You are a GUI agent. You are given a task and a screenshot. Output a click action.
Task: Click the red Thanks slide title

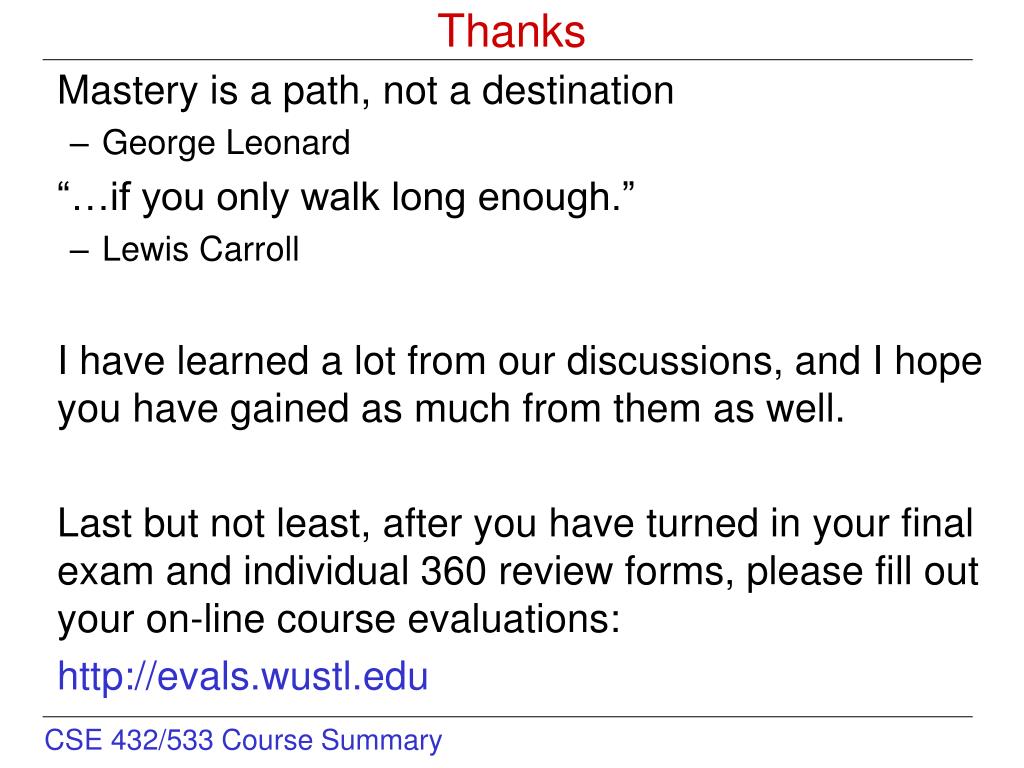[511, 31]
